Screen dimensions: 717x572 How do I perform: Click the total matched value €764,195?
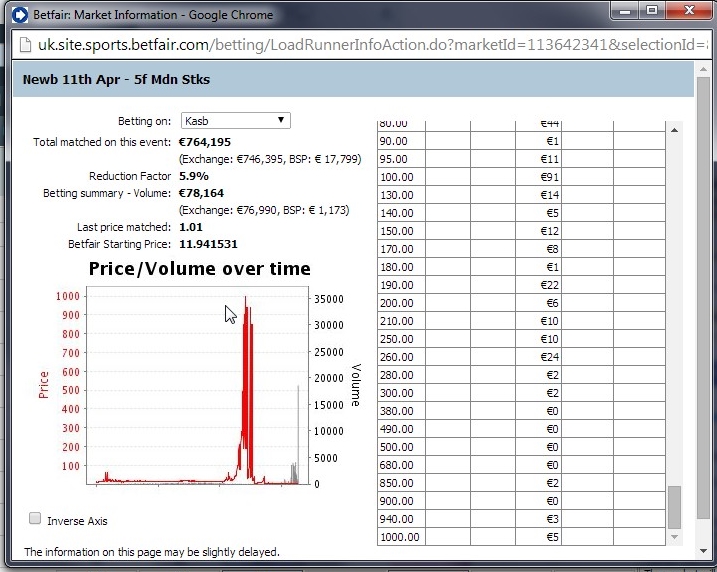(x=205, y=142)
